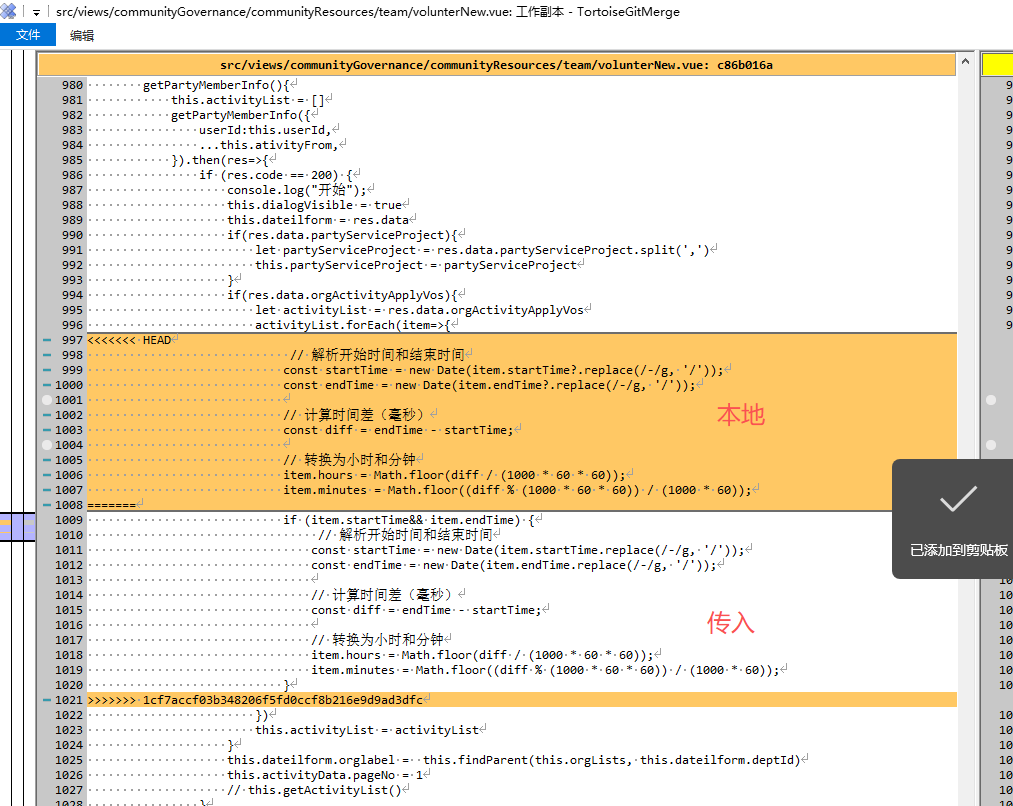Click the removed-line marker at line 997
The height and width of the screenshot is (806, 1013).
(x=47, y=340)
